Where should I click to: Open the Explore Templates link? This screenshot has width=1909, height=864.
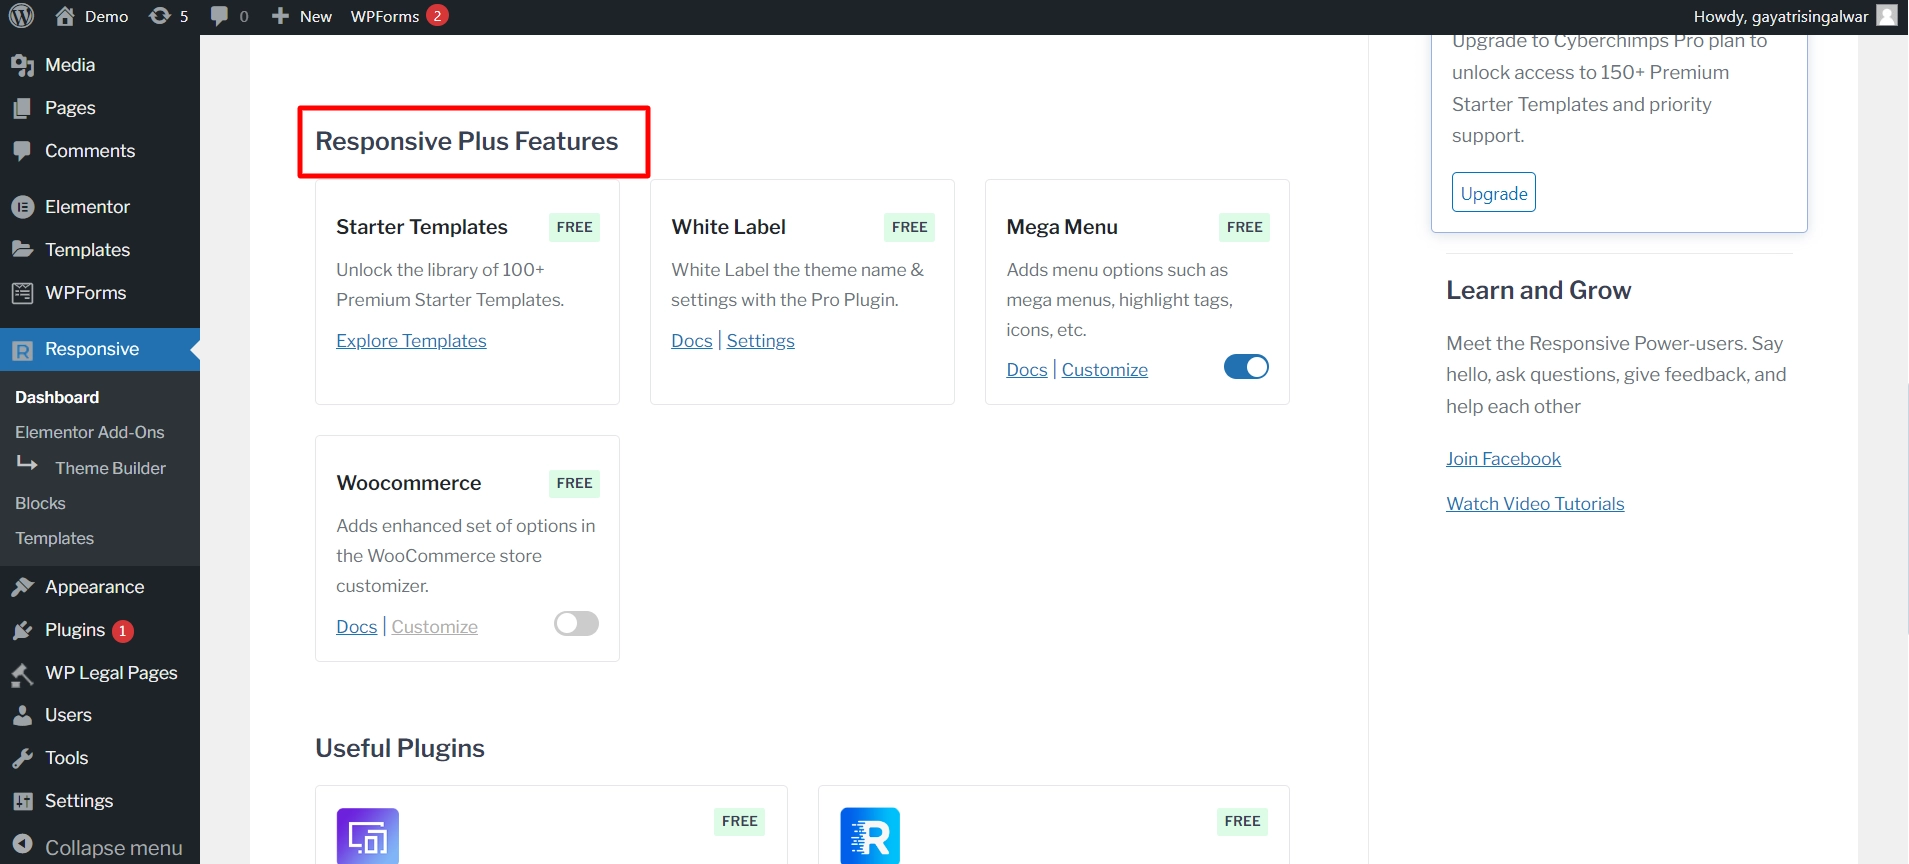(411, 341)
